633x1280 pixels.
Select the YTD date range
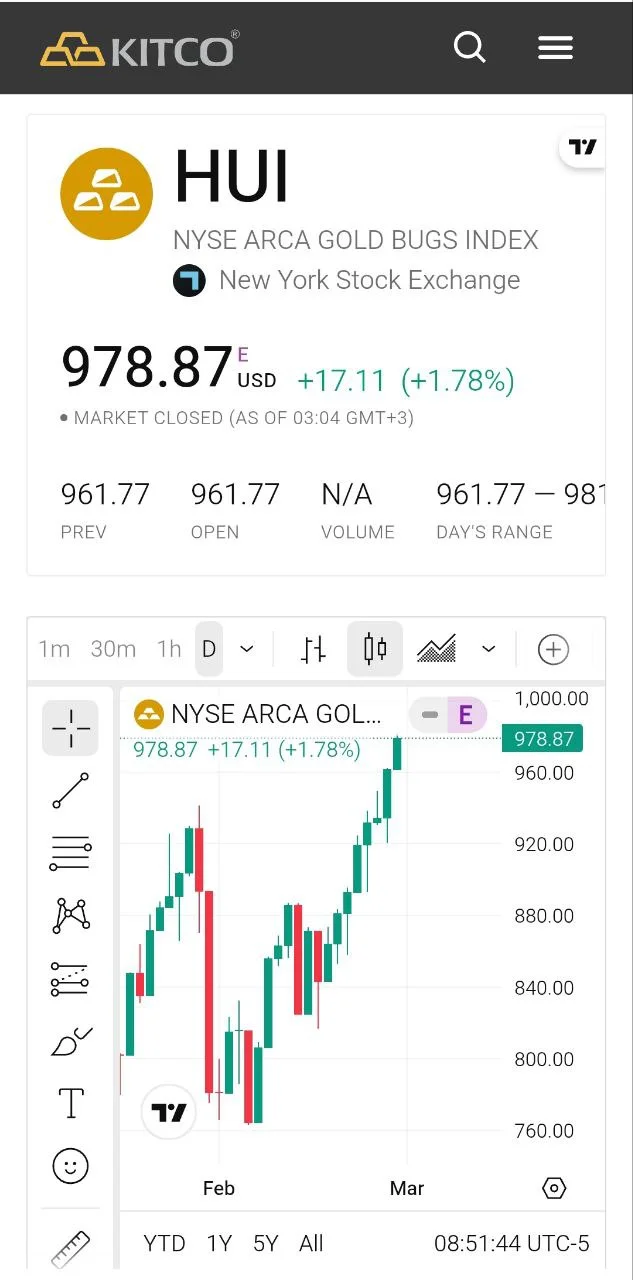pyautogui.click(x=164, y=1243)
